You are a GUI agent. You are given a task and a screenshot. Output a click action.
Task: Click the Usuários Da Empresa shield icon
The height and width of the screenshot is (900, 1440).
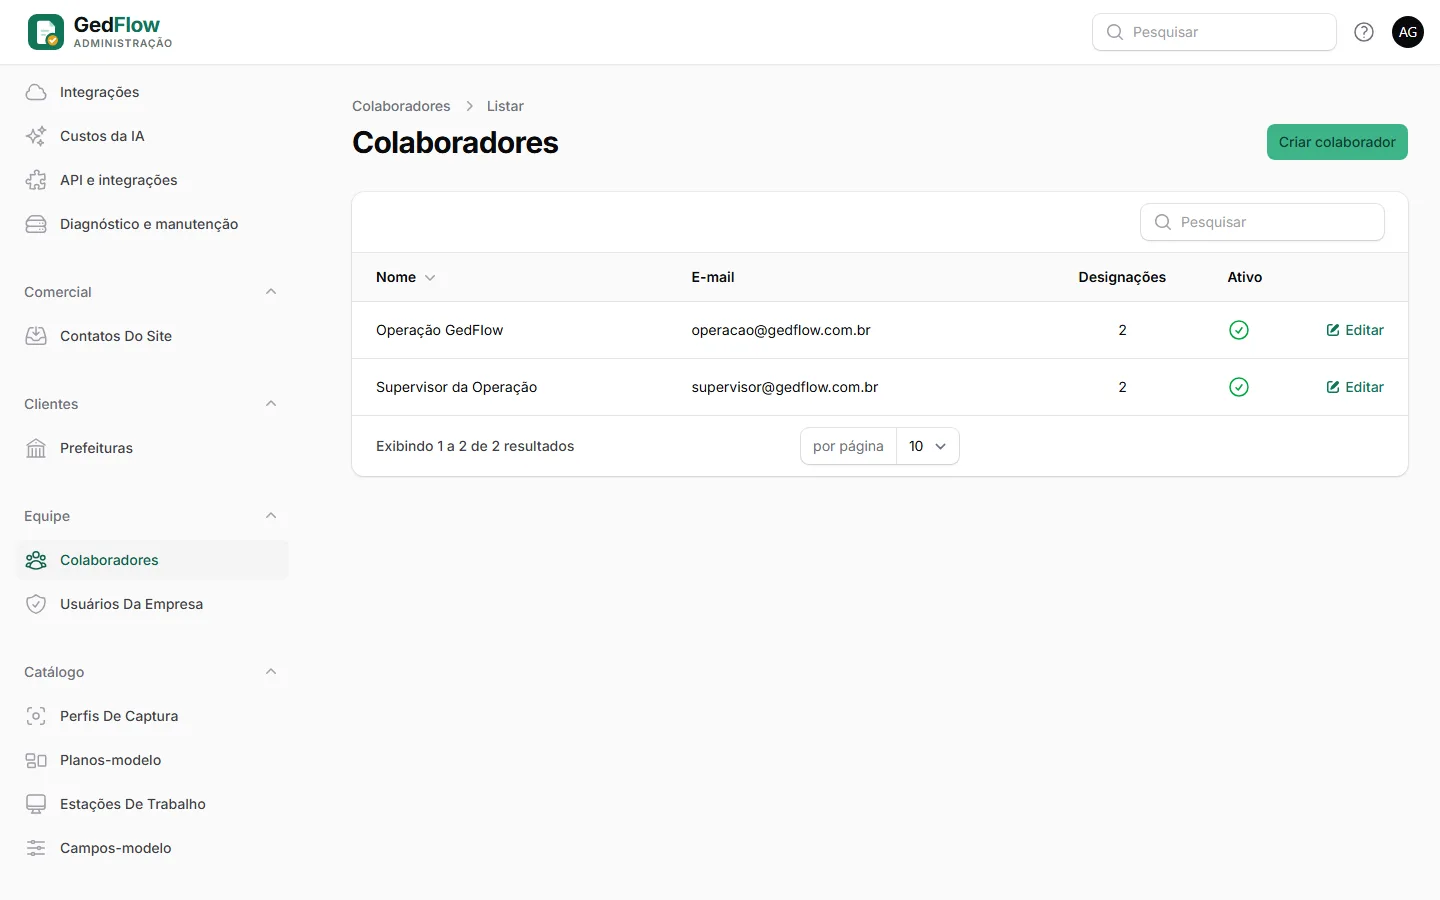(36, 604)
